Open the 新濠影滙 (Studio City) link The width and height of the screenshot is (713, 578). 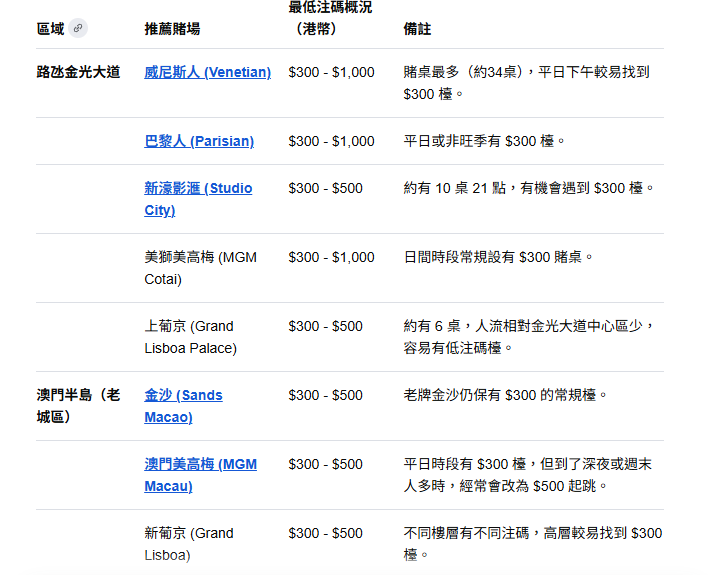pos(198,199)
